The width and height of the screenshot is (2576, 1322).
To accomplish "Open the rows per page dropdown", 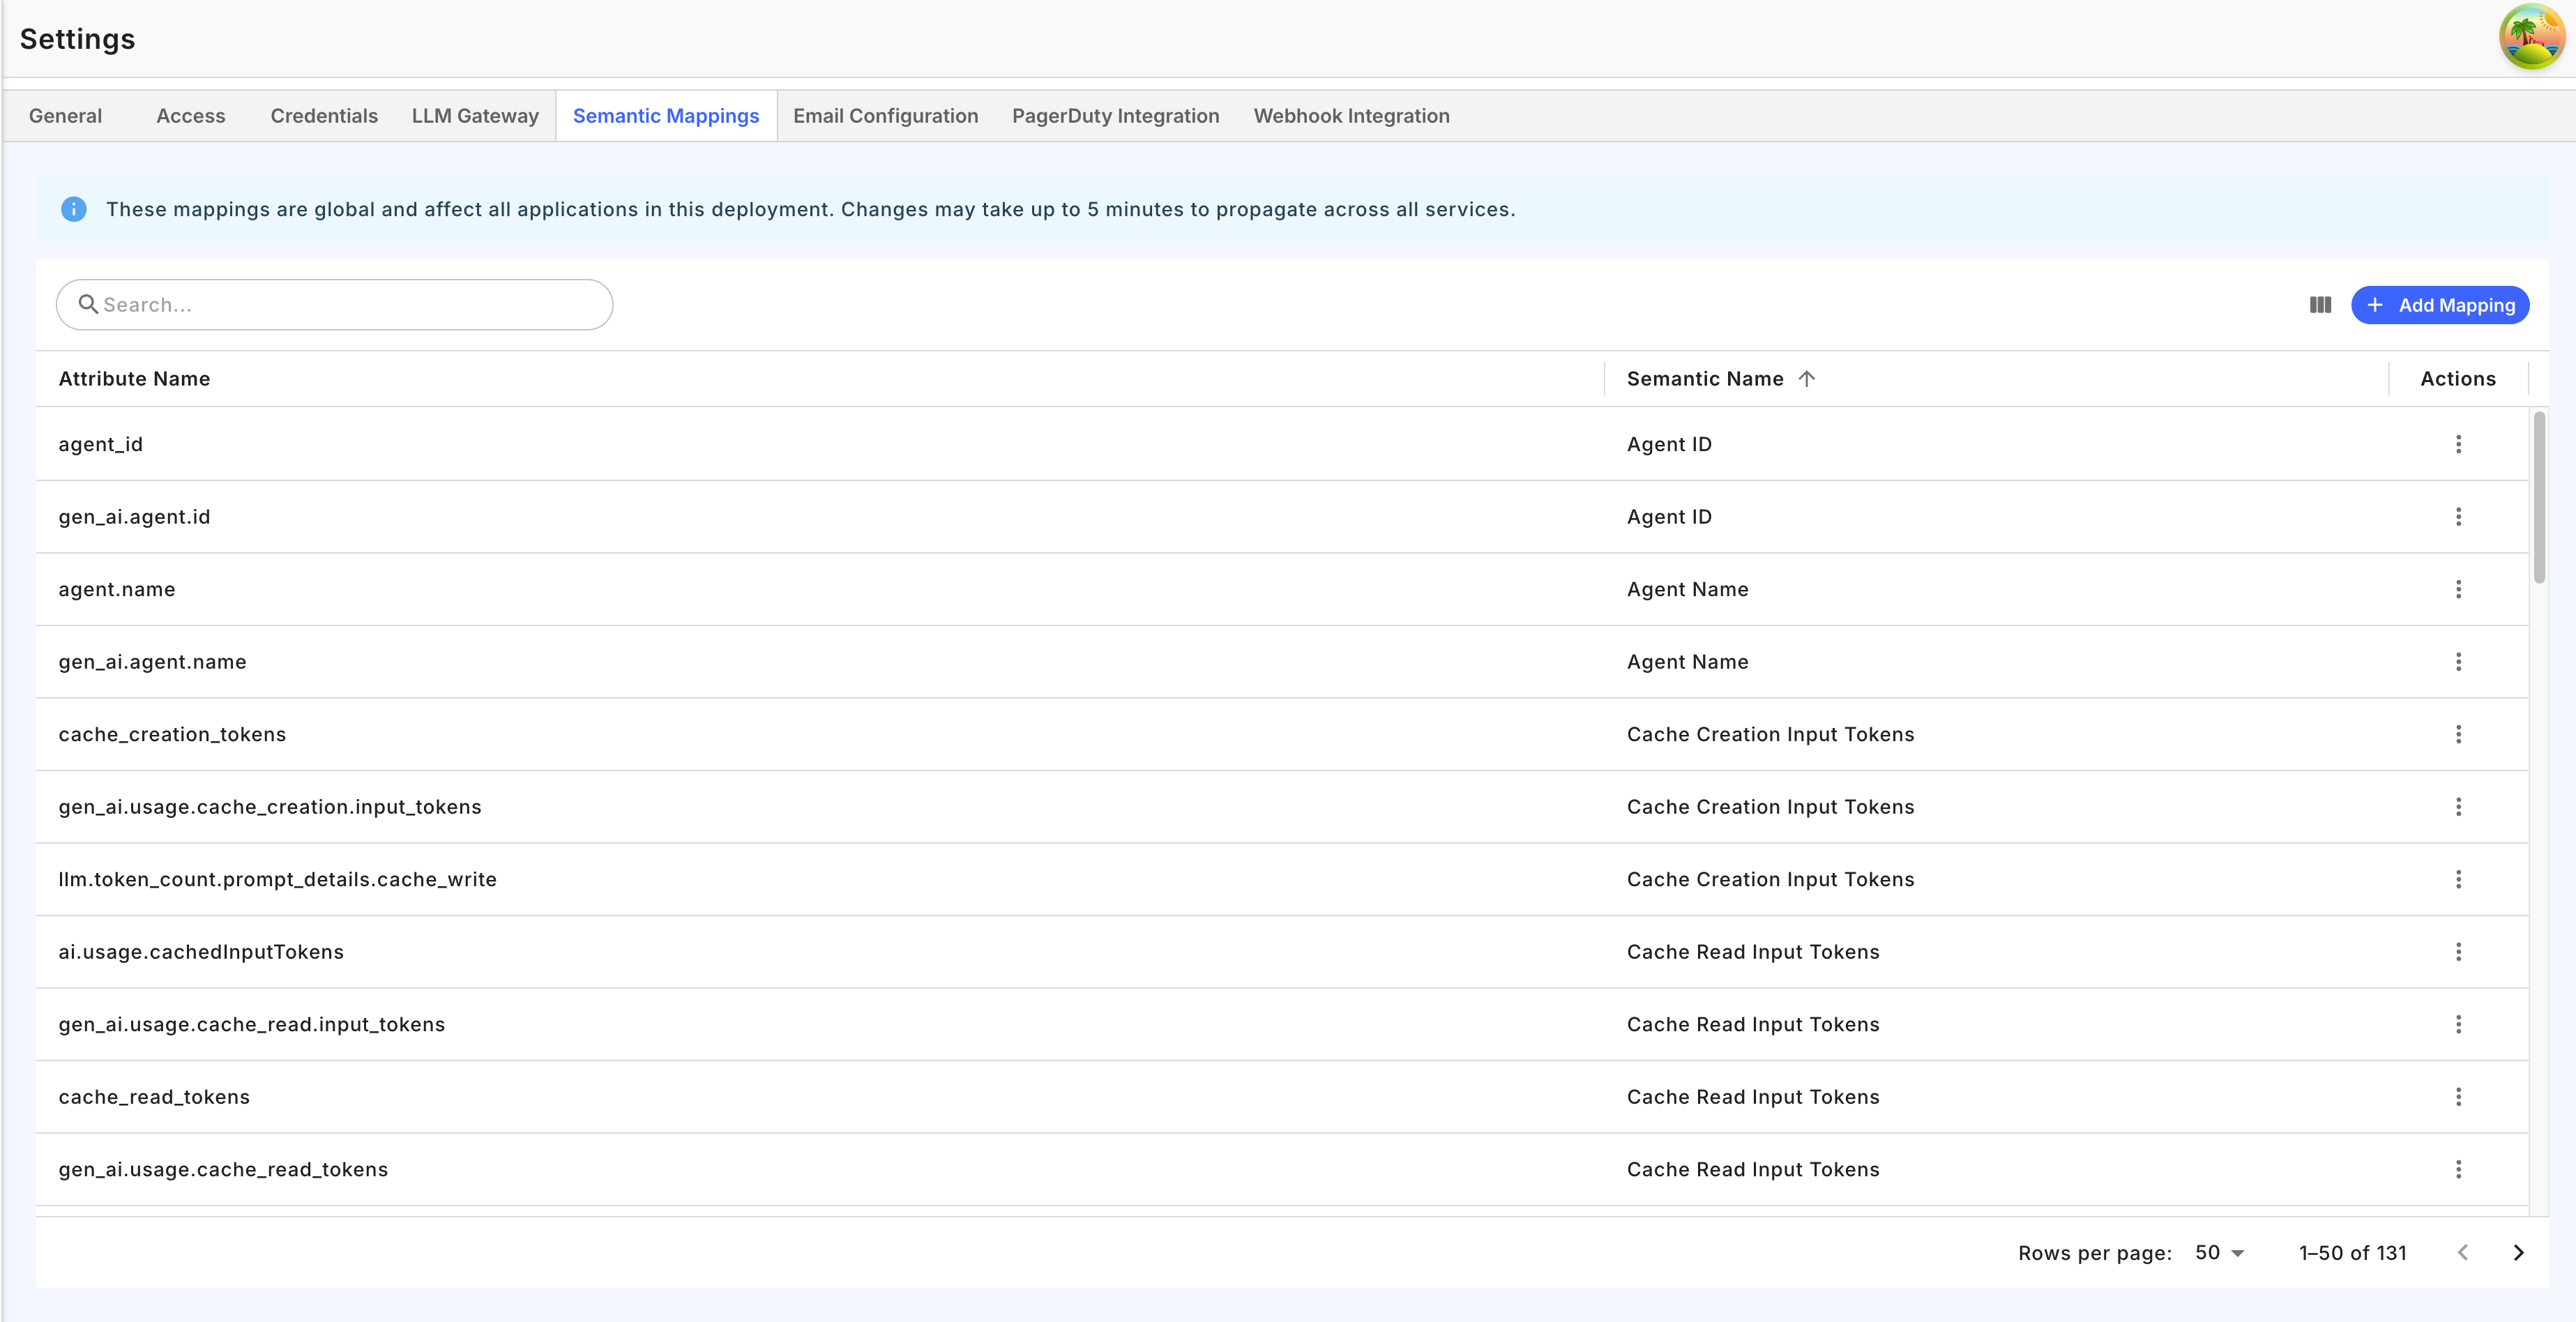I will tap(2219, 1253).
